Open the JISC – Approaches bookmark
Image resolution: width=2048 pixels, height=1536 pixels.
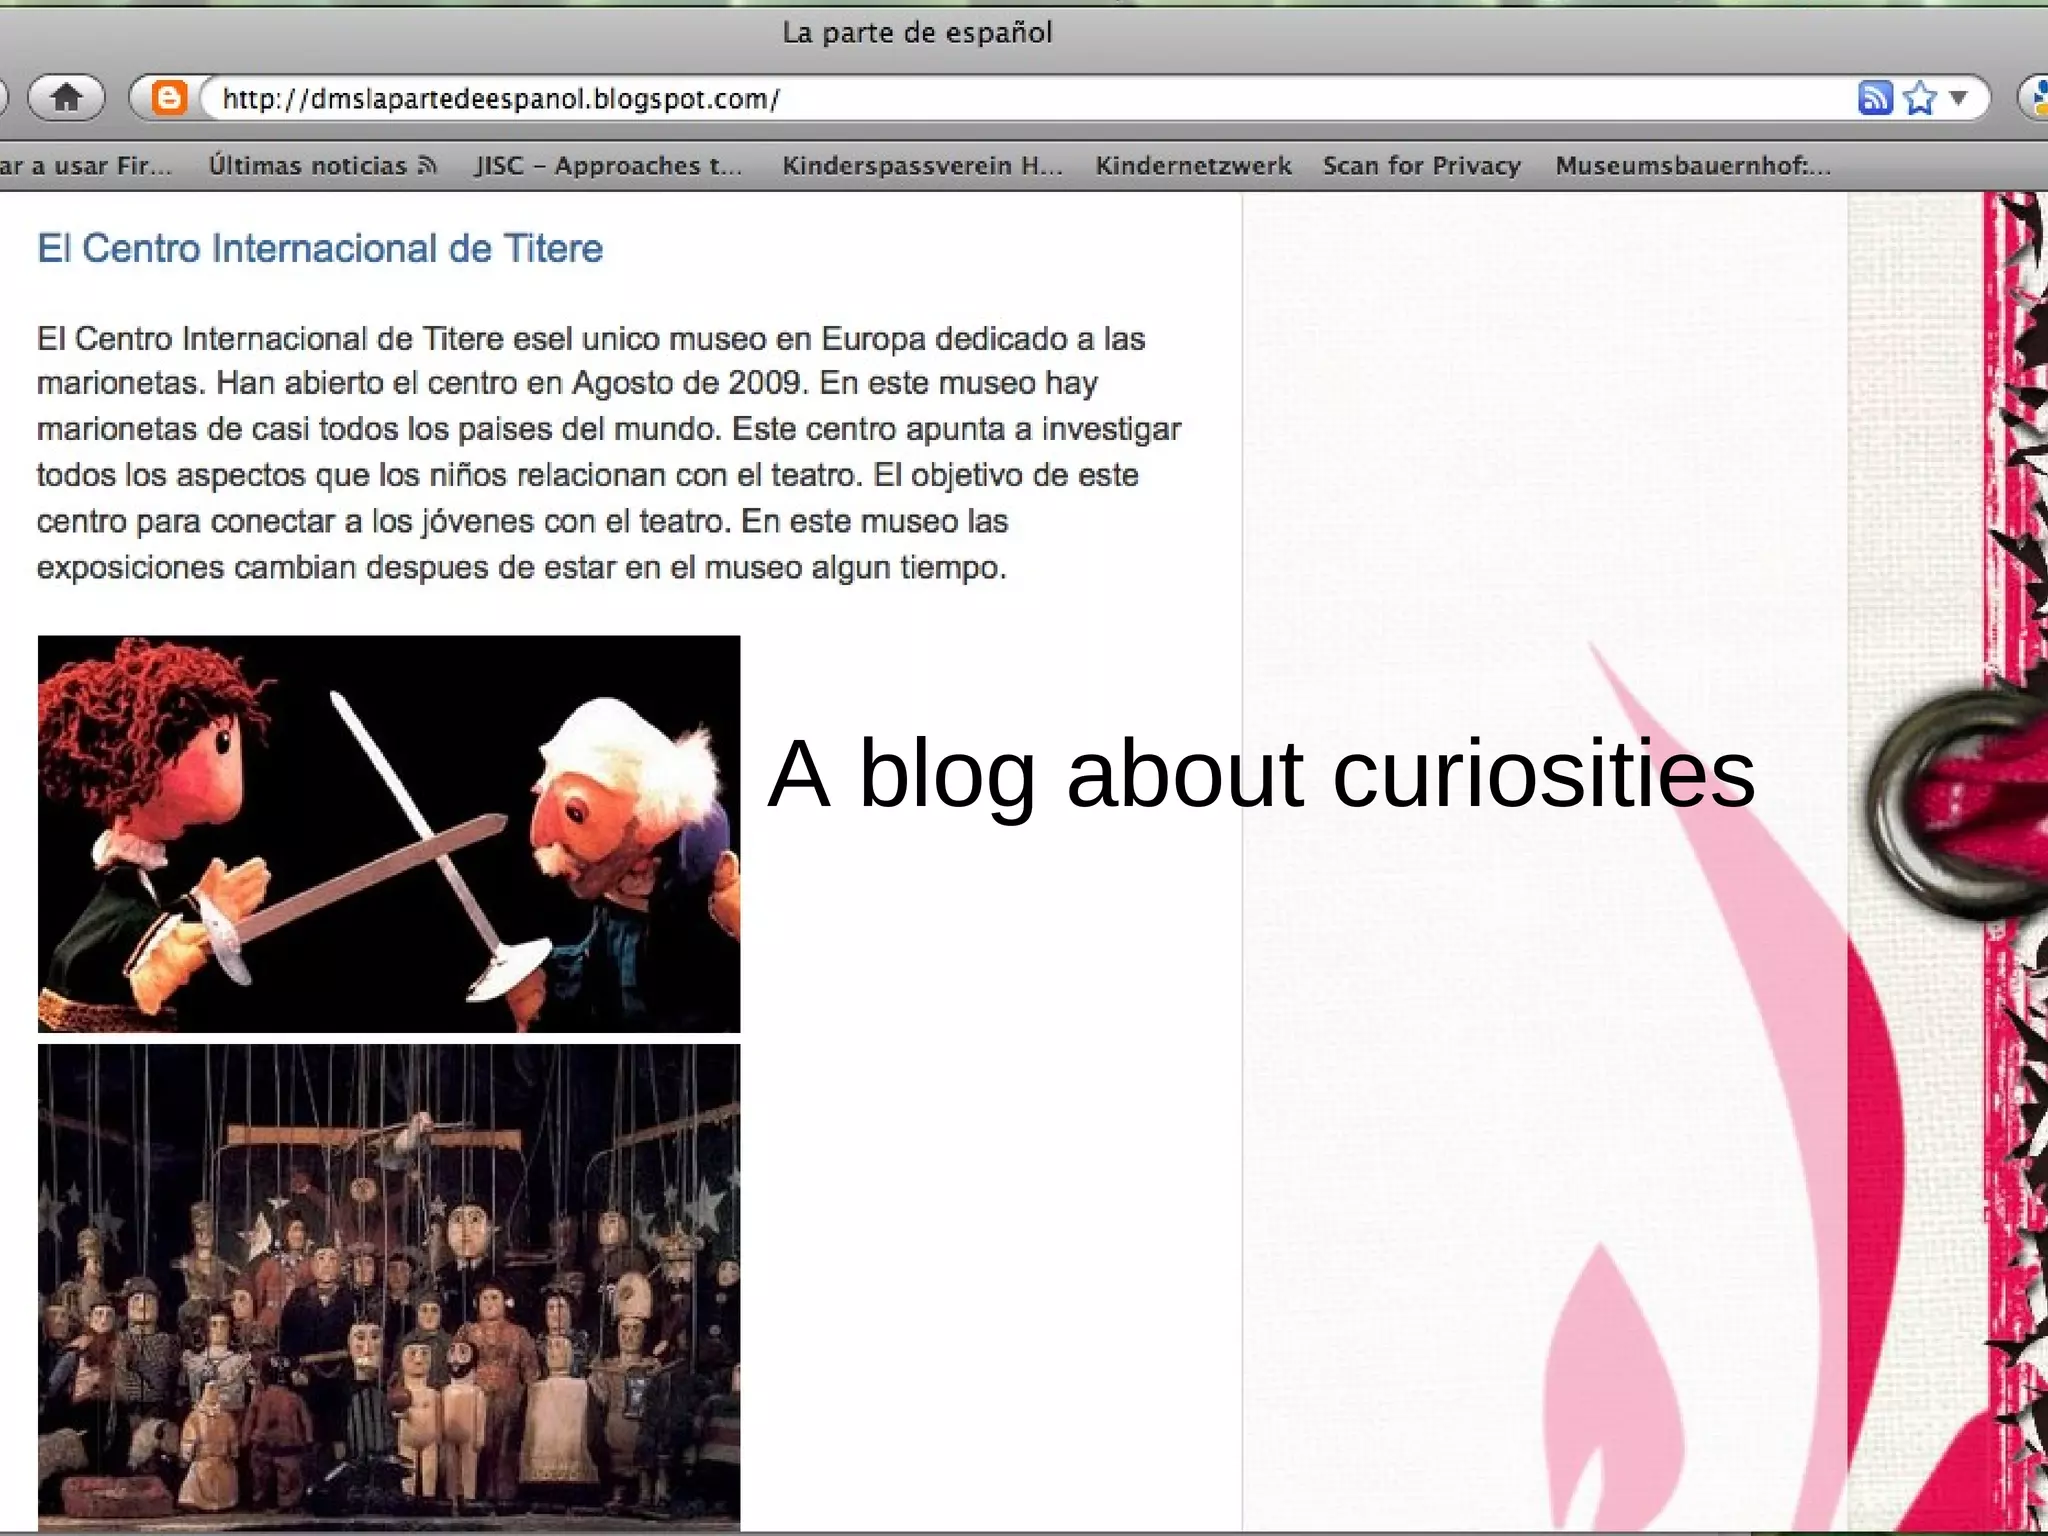(x=608, y=165)
